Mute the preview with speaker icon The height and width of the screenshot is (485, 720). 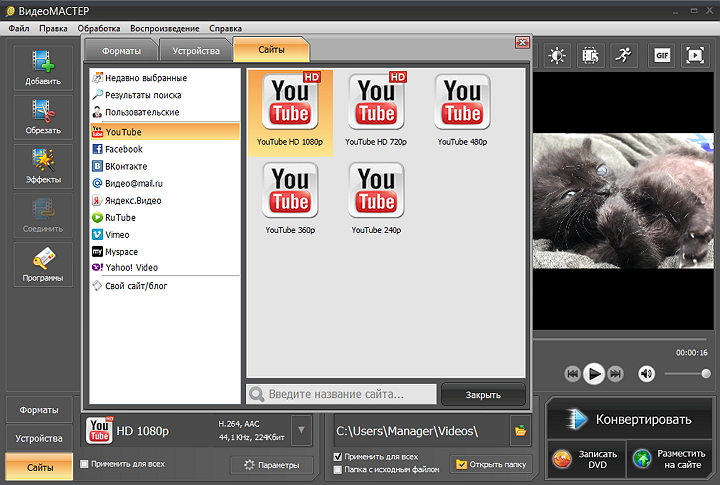[x=646, y=373]
